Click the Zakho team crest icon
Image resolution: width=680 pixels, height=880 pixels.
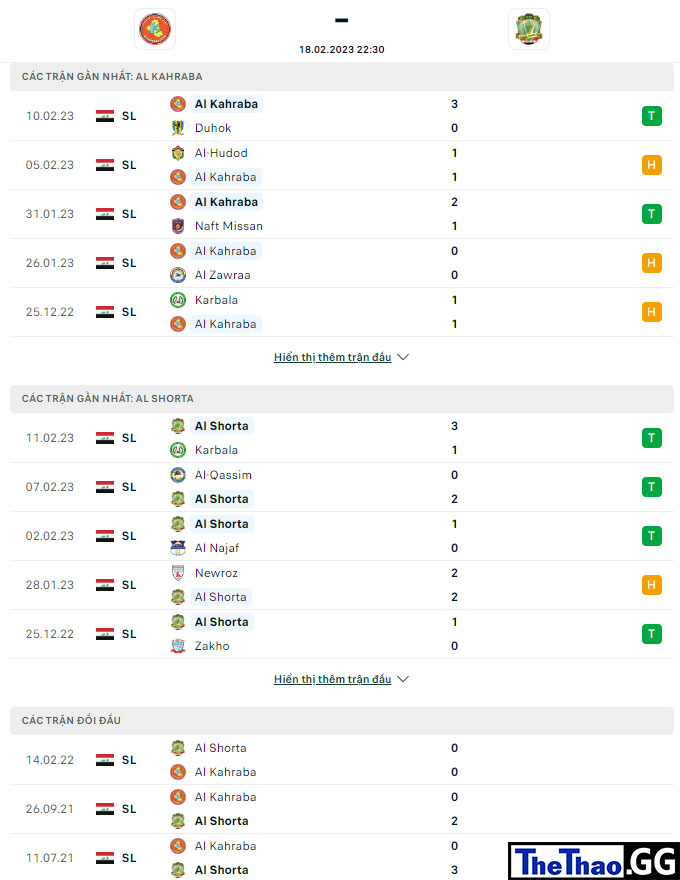pos(178,646)
